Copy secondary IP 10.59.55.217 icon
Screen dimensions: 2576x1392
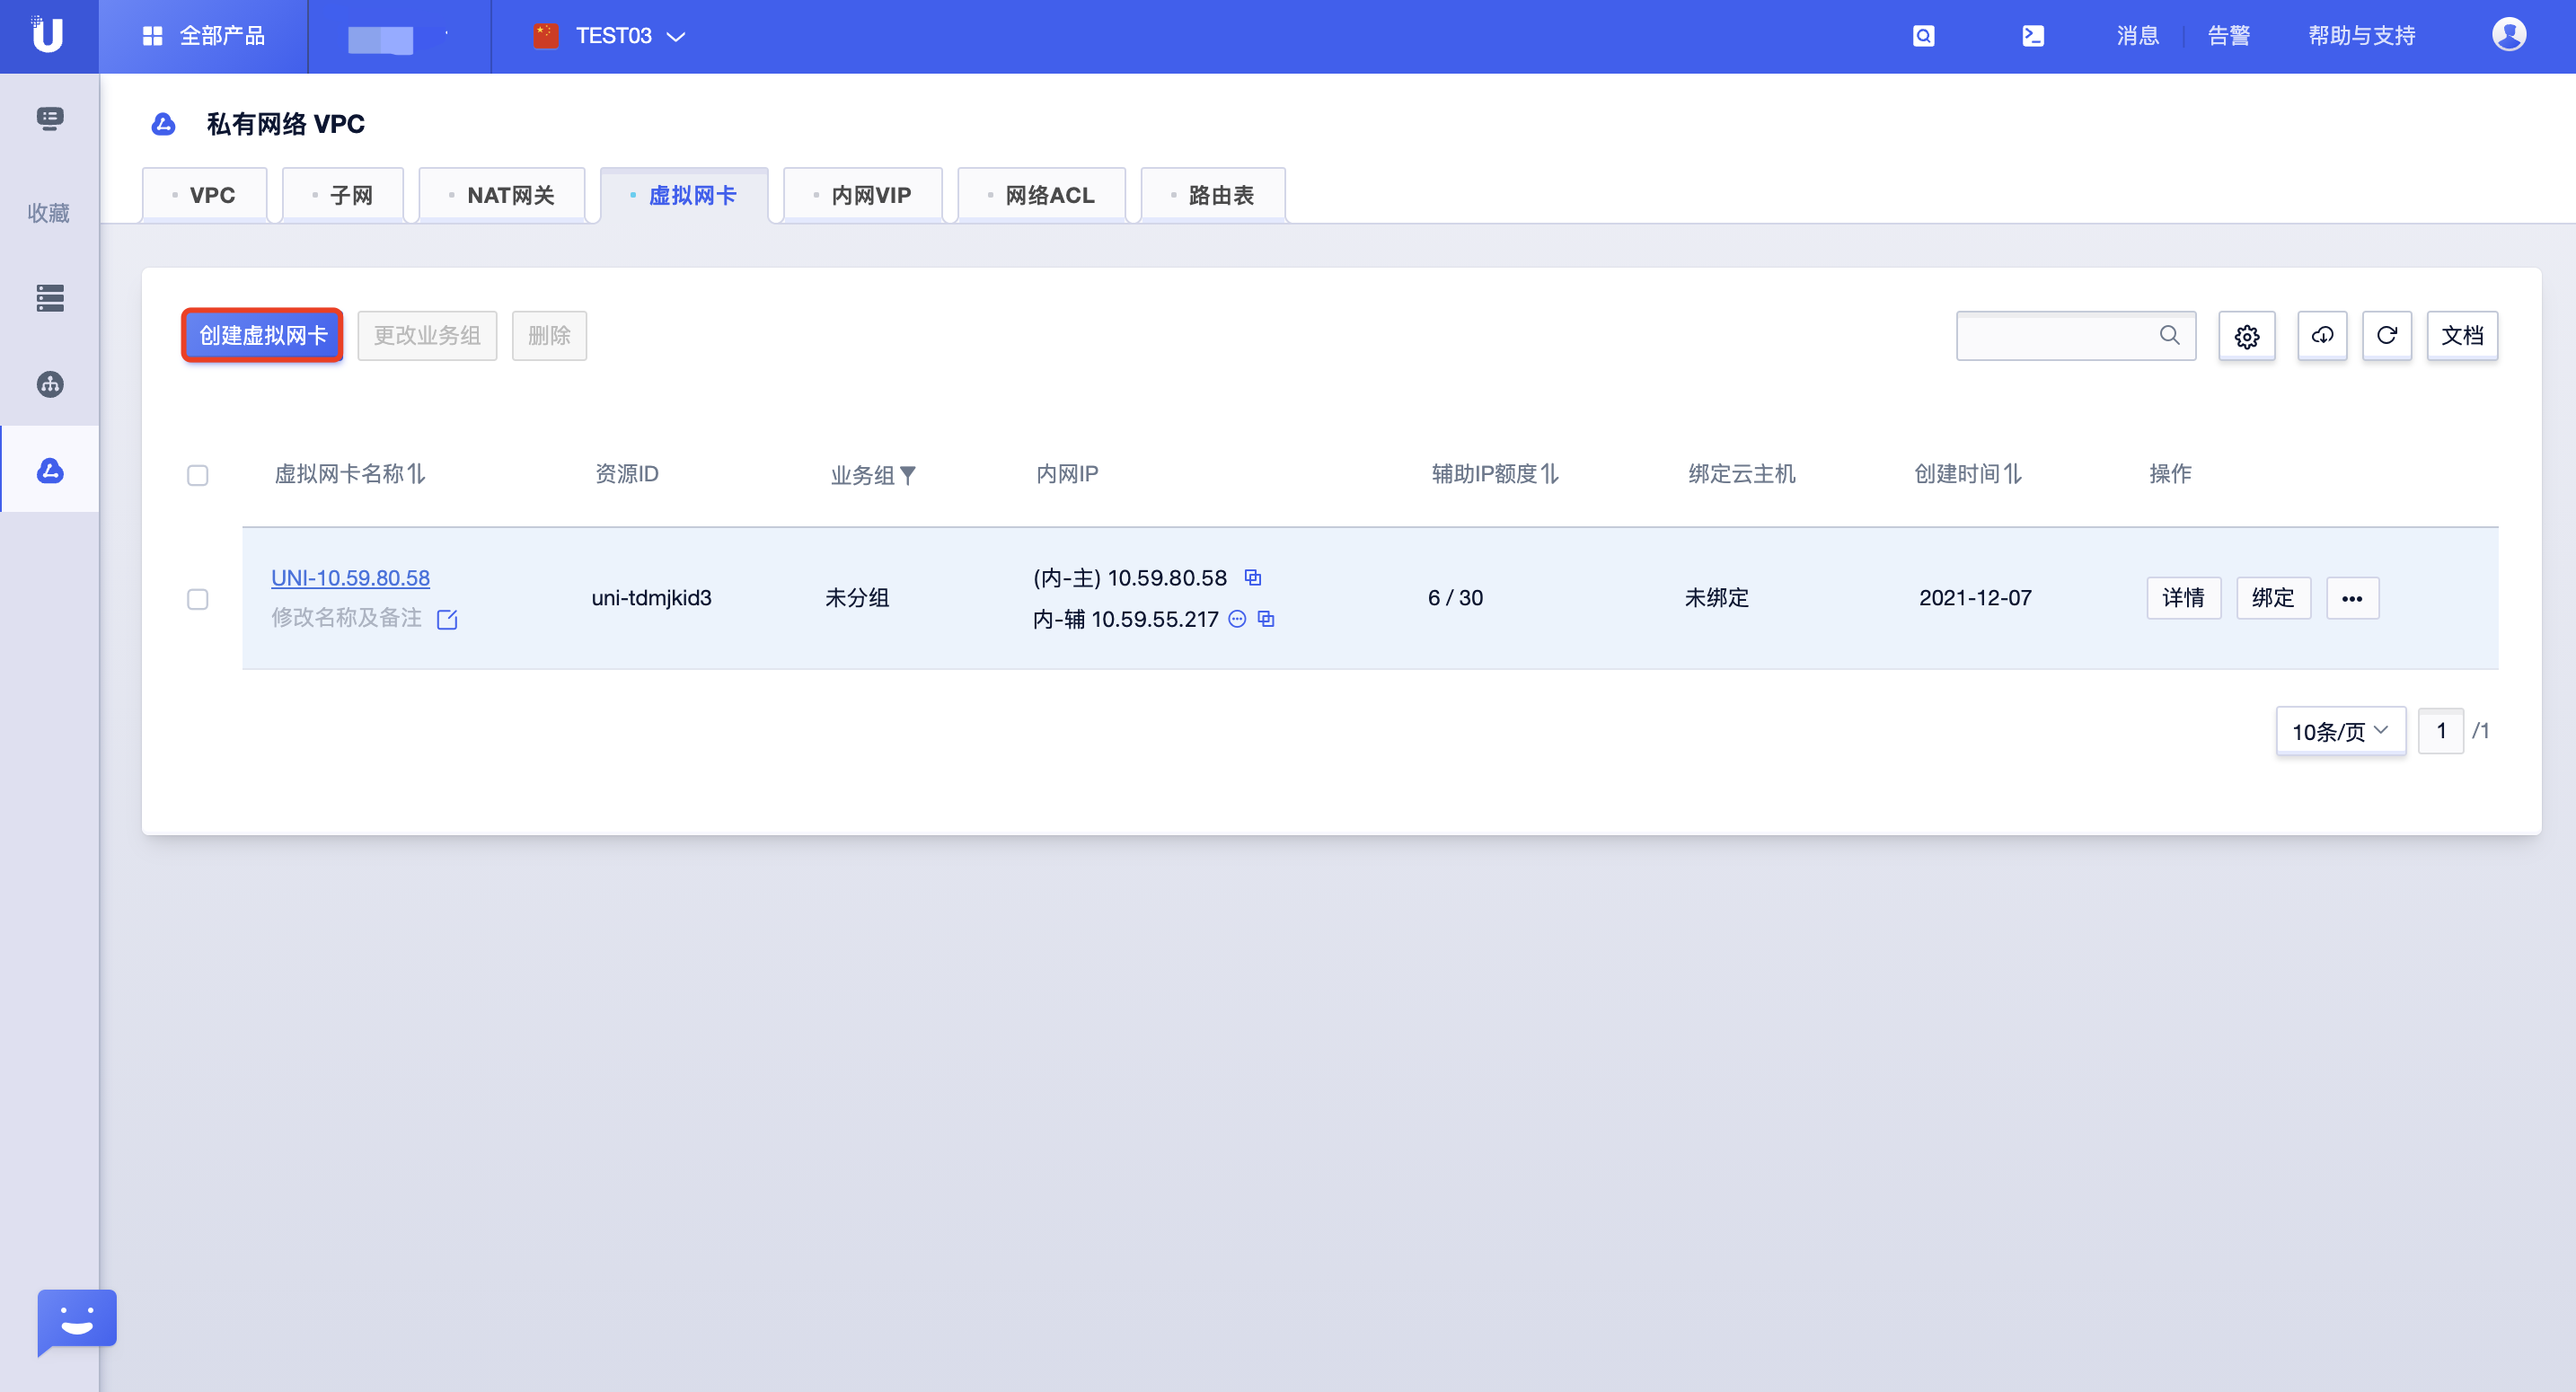click(1266, 619)
